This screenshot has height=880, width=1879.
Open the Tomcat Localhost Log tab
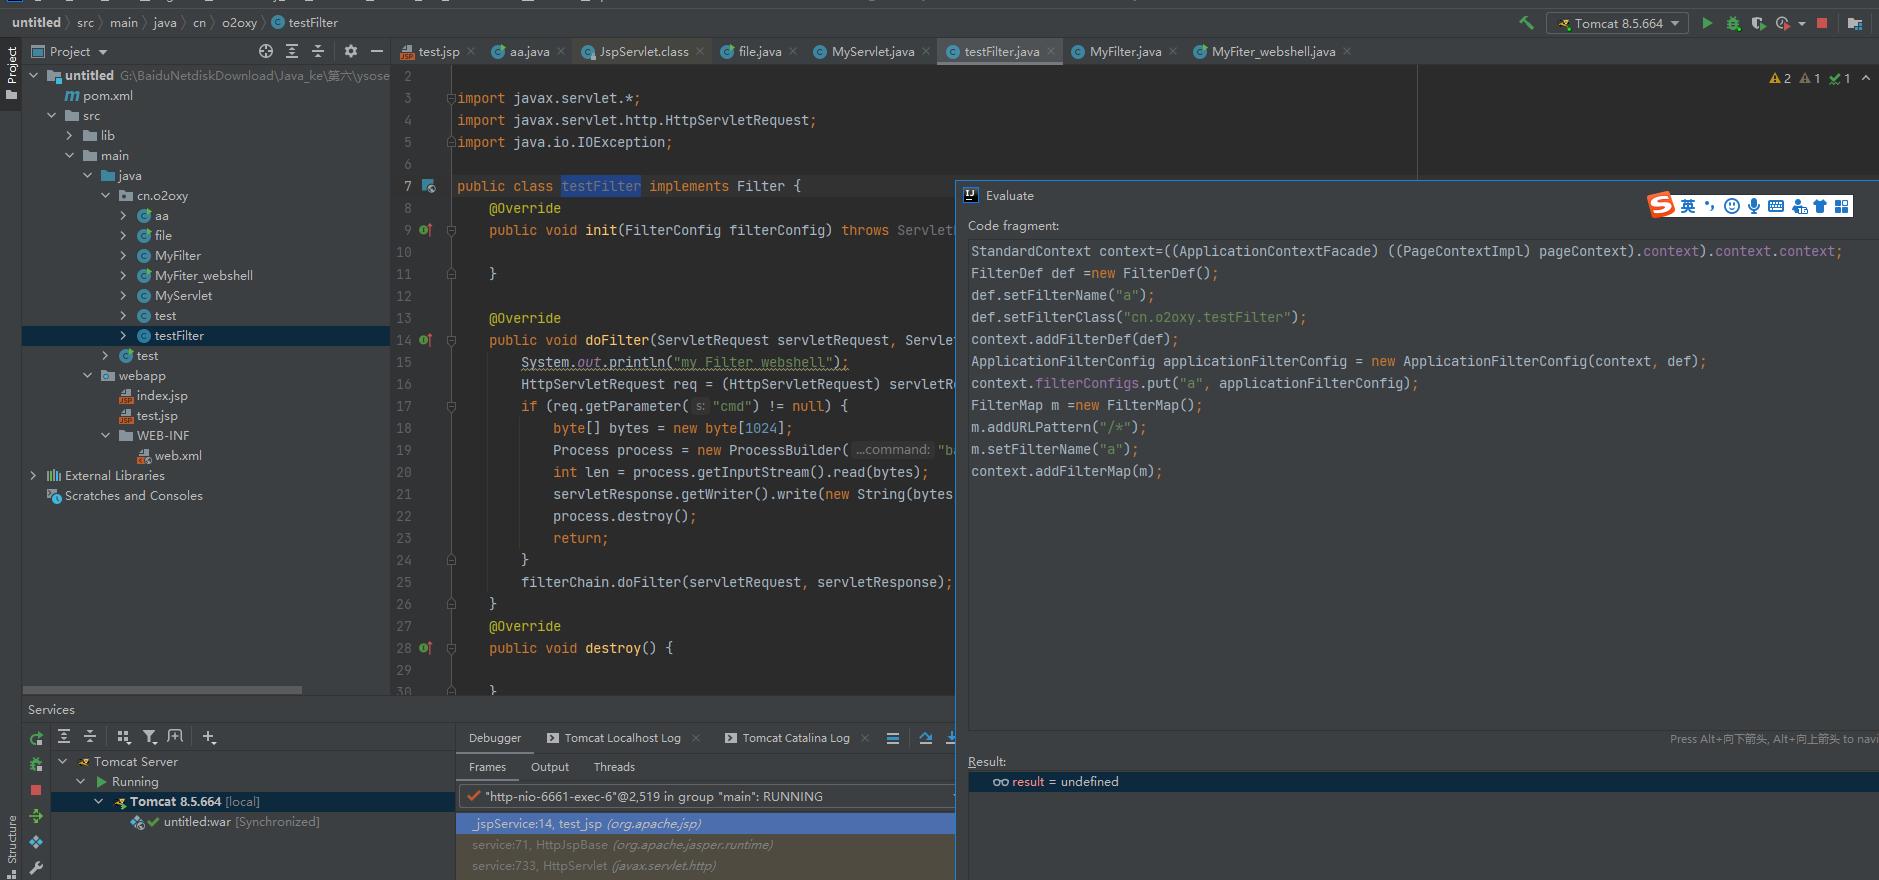[x=622, y=738]
